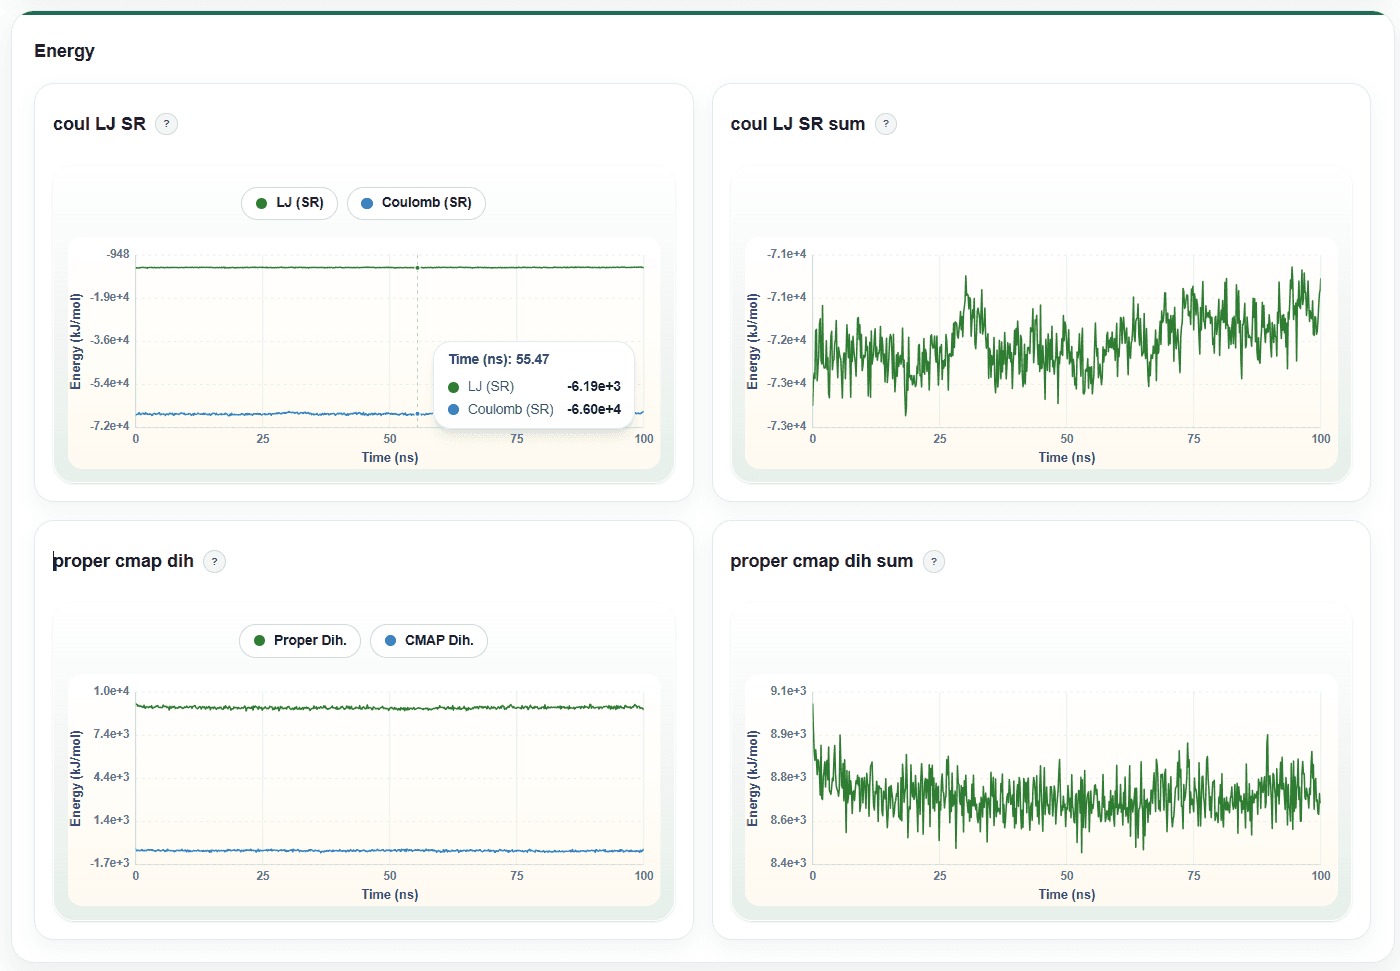Open the help icon beside coul LJ SR
This screenshot has width=1400, height=971.
tap(167, 124)
